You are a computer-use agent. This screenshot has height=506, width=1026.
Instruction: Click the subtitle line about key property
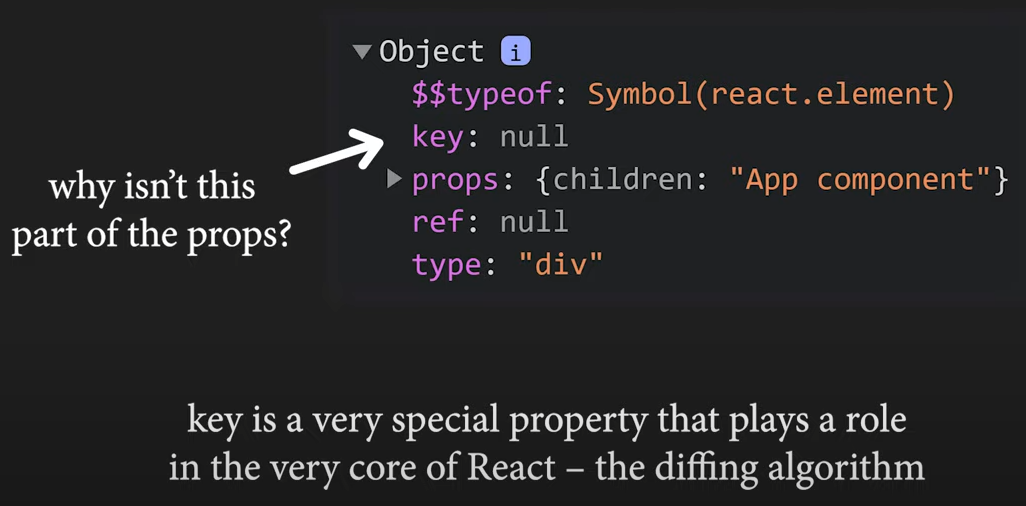click(x=546, y=421)
